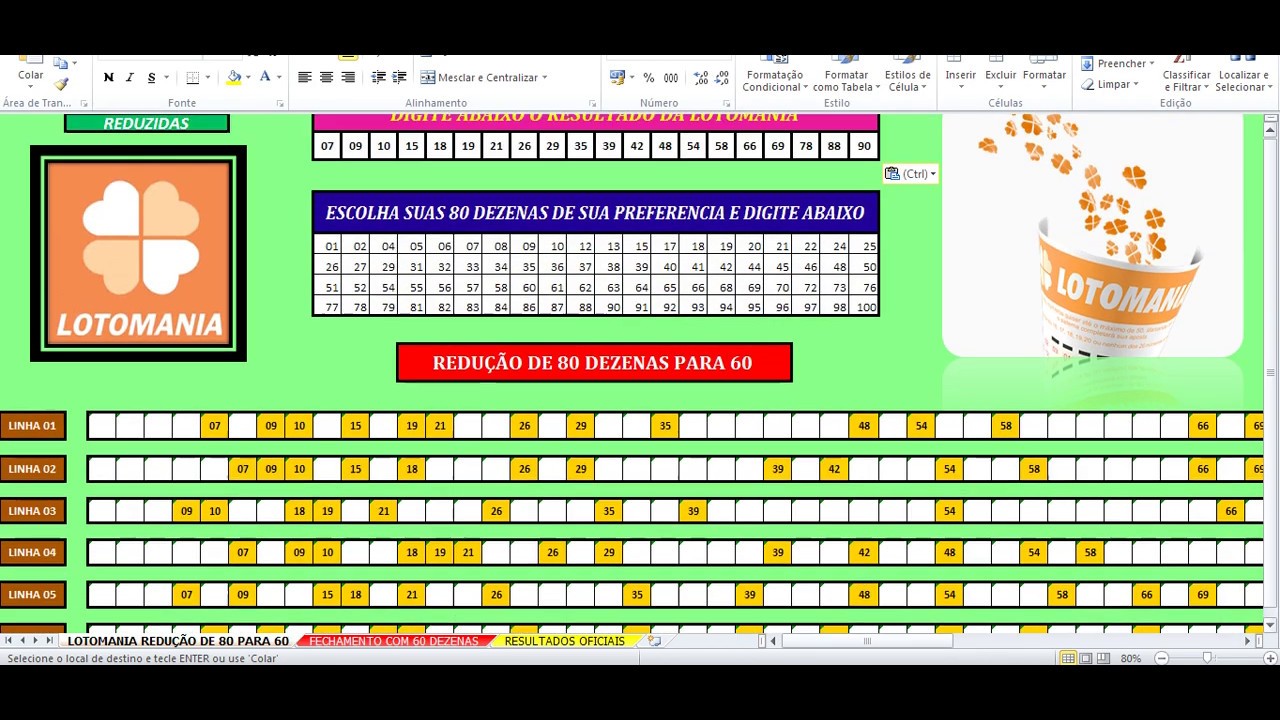Go to first sheet tab arrow
The width and height of the screenshot is (1280, 720).
pos(10,641)
